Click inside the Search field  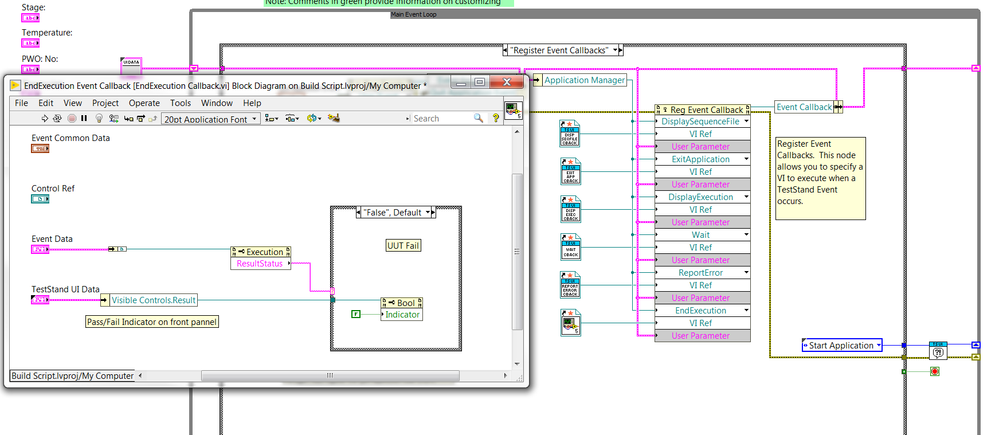point(440,118)
